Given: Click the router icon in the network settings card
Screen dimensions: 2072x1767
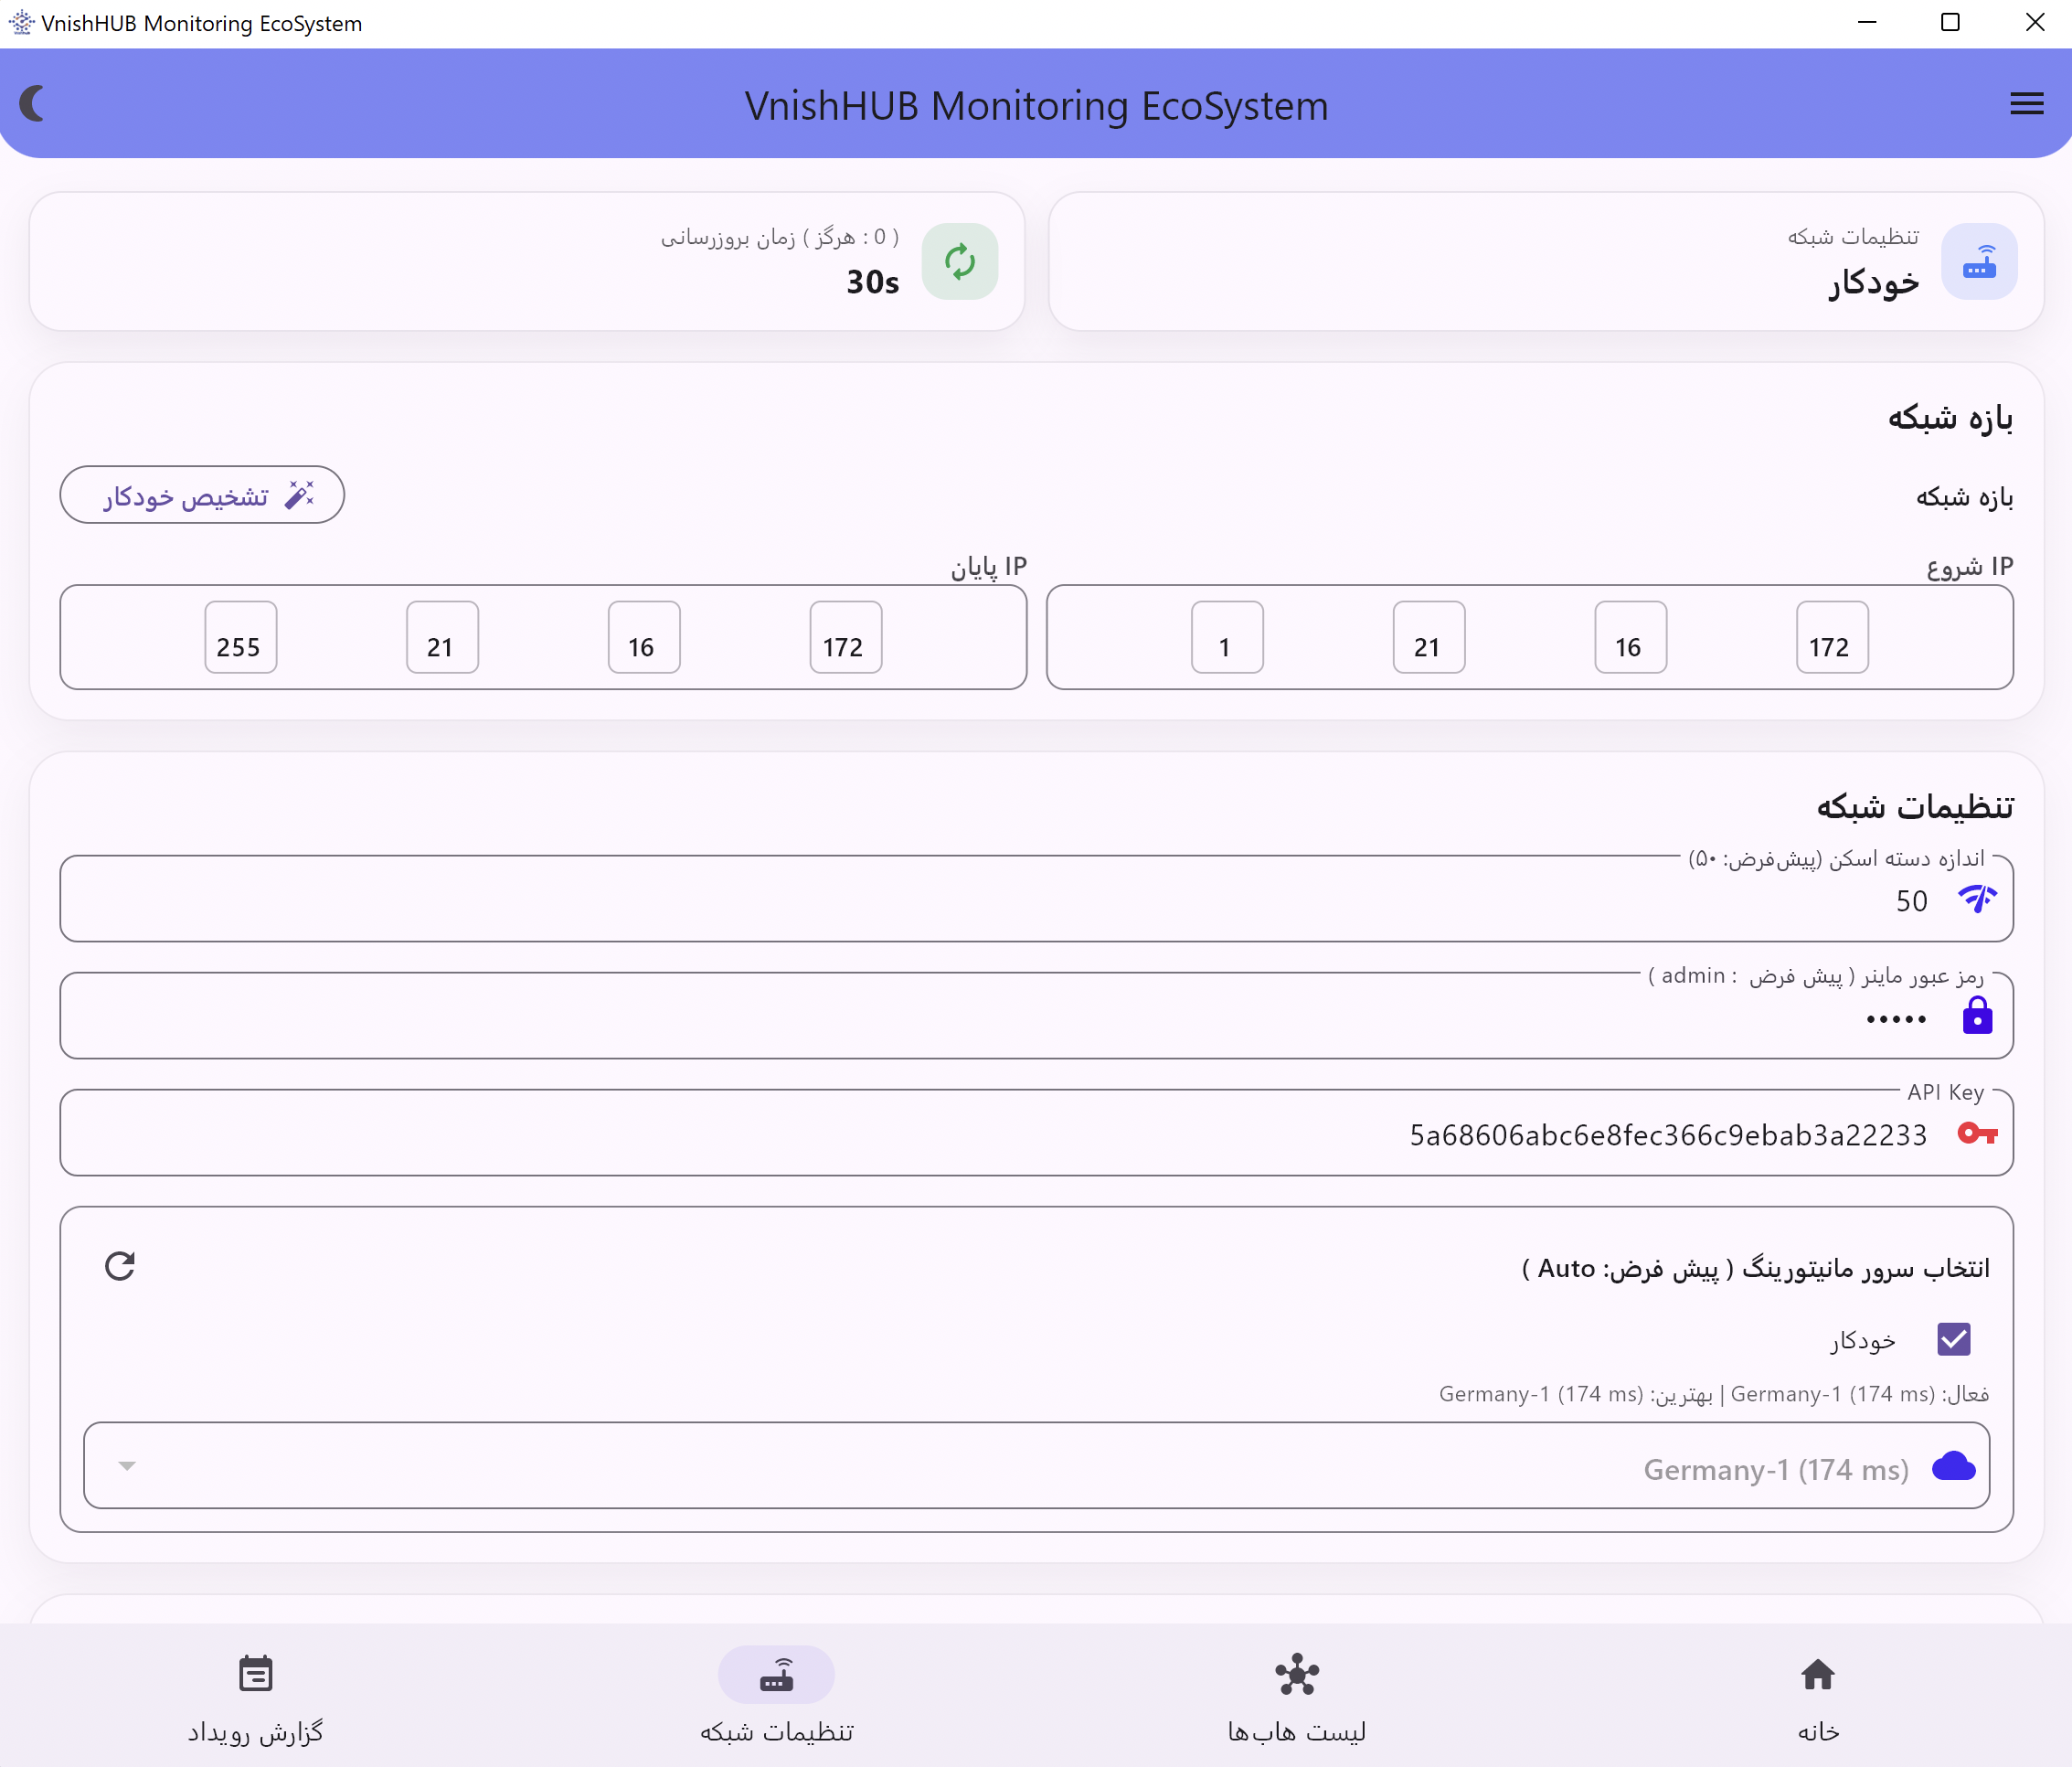Looking at the screenshot, I should pyautogui.click(x=1979, y=262).
